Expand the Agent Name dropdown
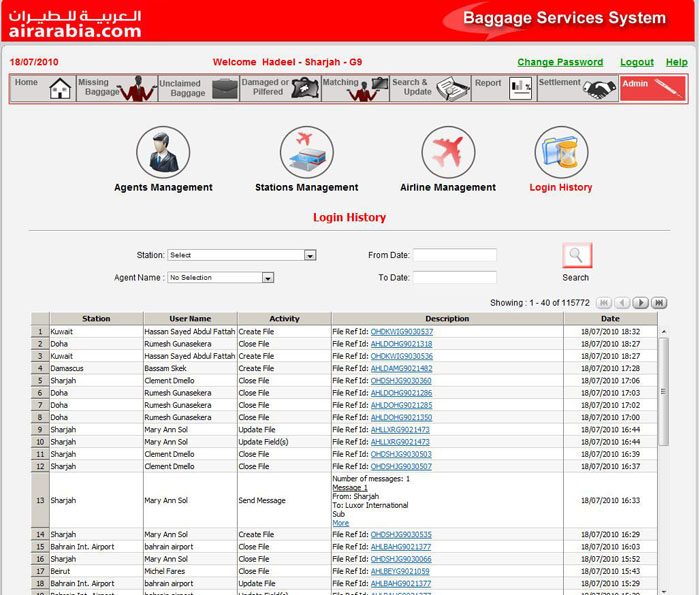 (x=268, y=278)
